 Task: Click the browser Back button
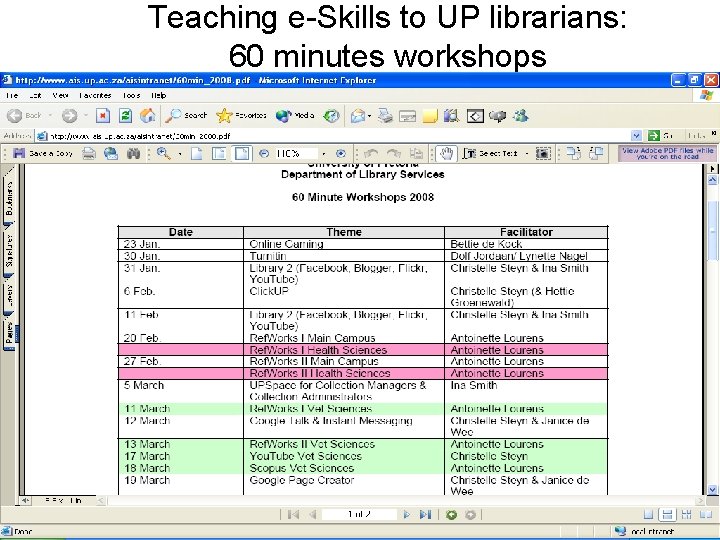coord(24,115)
